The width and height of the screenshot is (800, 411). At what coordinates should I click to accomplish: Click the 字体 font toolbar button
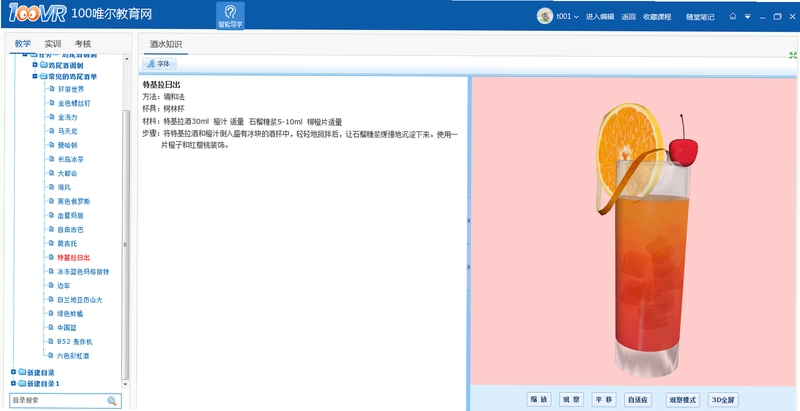(160, 64)
